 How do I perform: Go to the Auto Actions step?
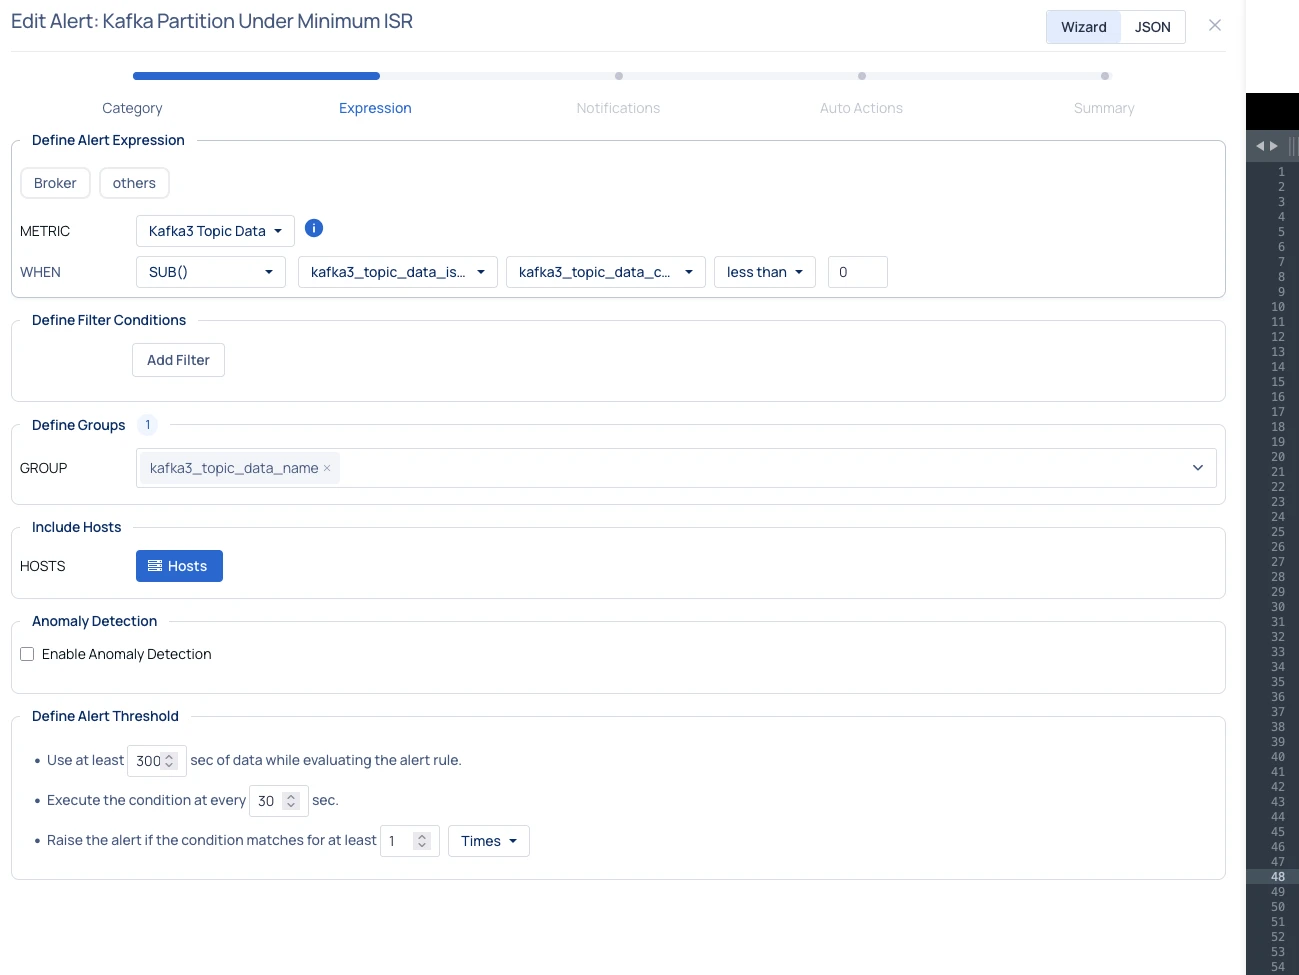(x=861, y=108)
